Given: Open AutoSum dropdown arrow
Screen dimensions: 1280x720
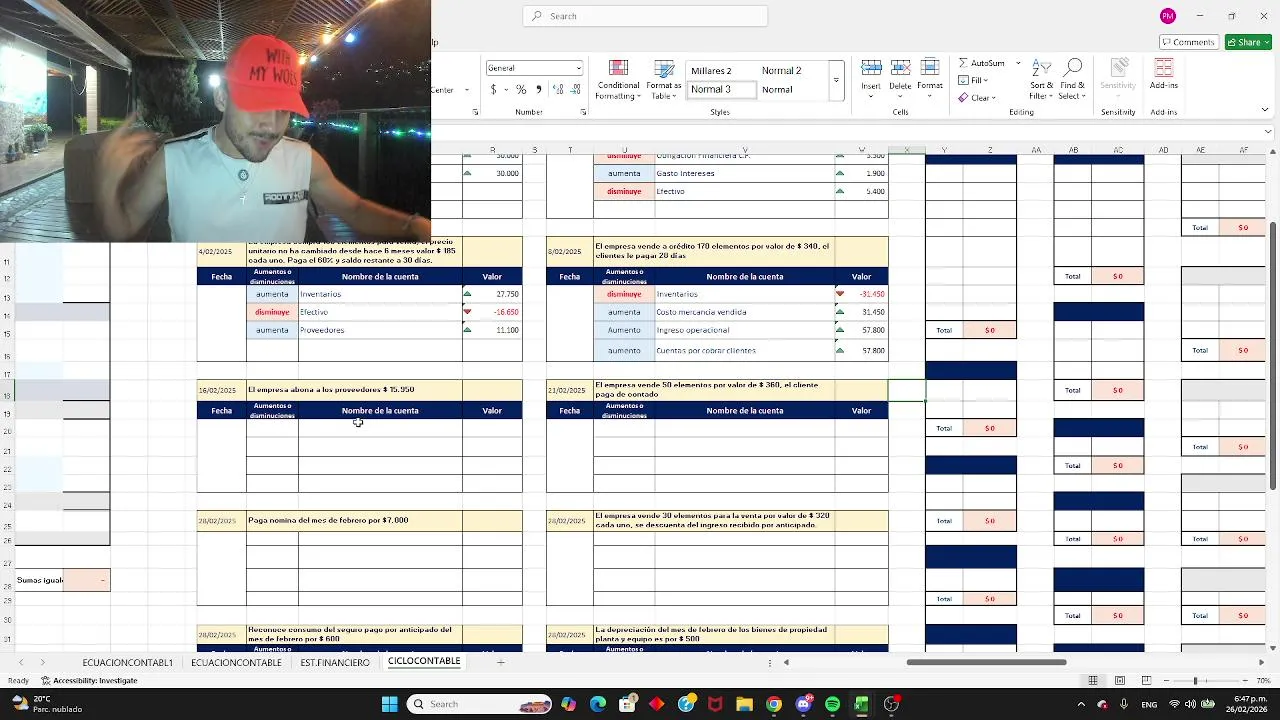Looking at the screenshot, I should (1018, 63).
